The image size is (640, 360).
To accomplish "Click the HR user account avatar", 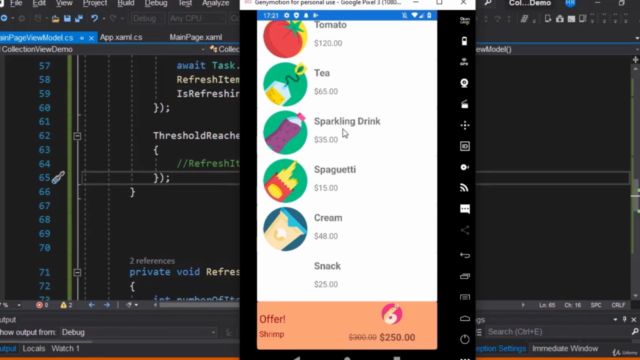I will coord(570,3).
